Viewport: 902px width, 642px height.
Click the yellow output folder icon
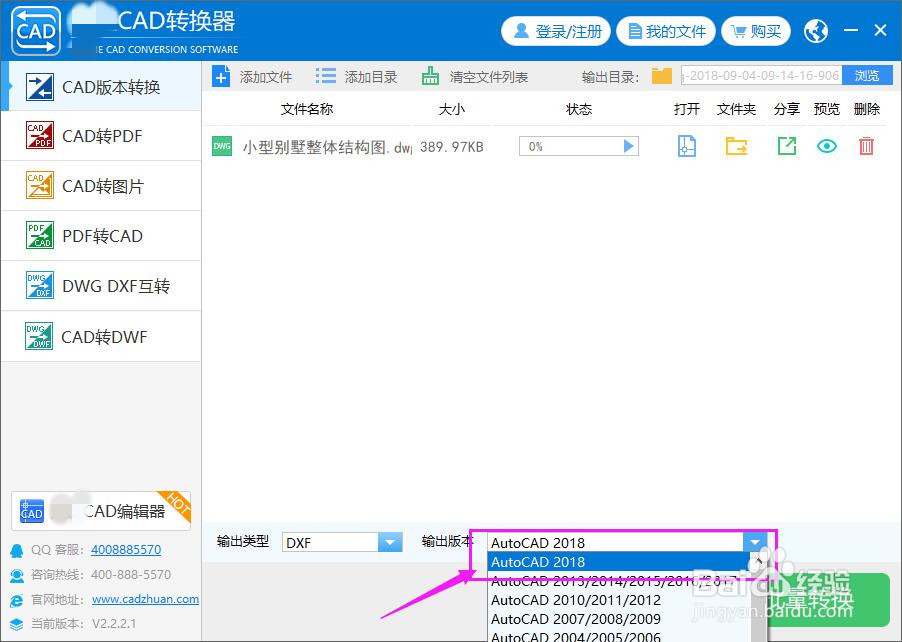point(662,76)
